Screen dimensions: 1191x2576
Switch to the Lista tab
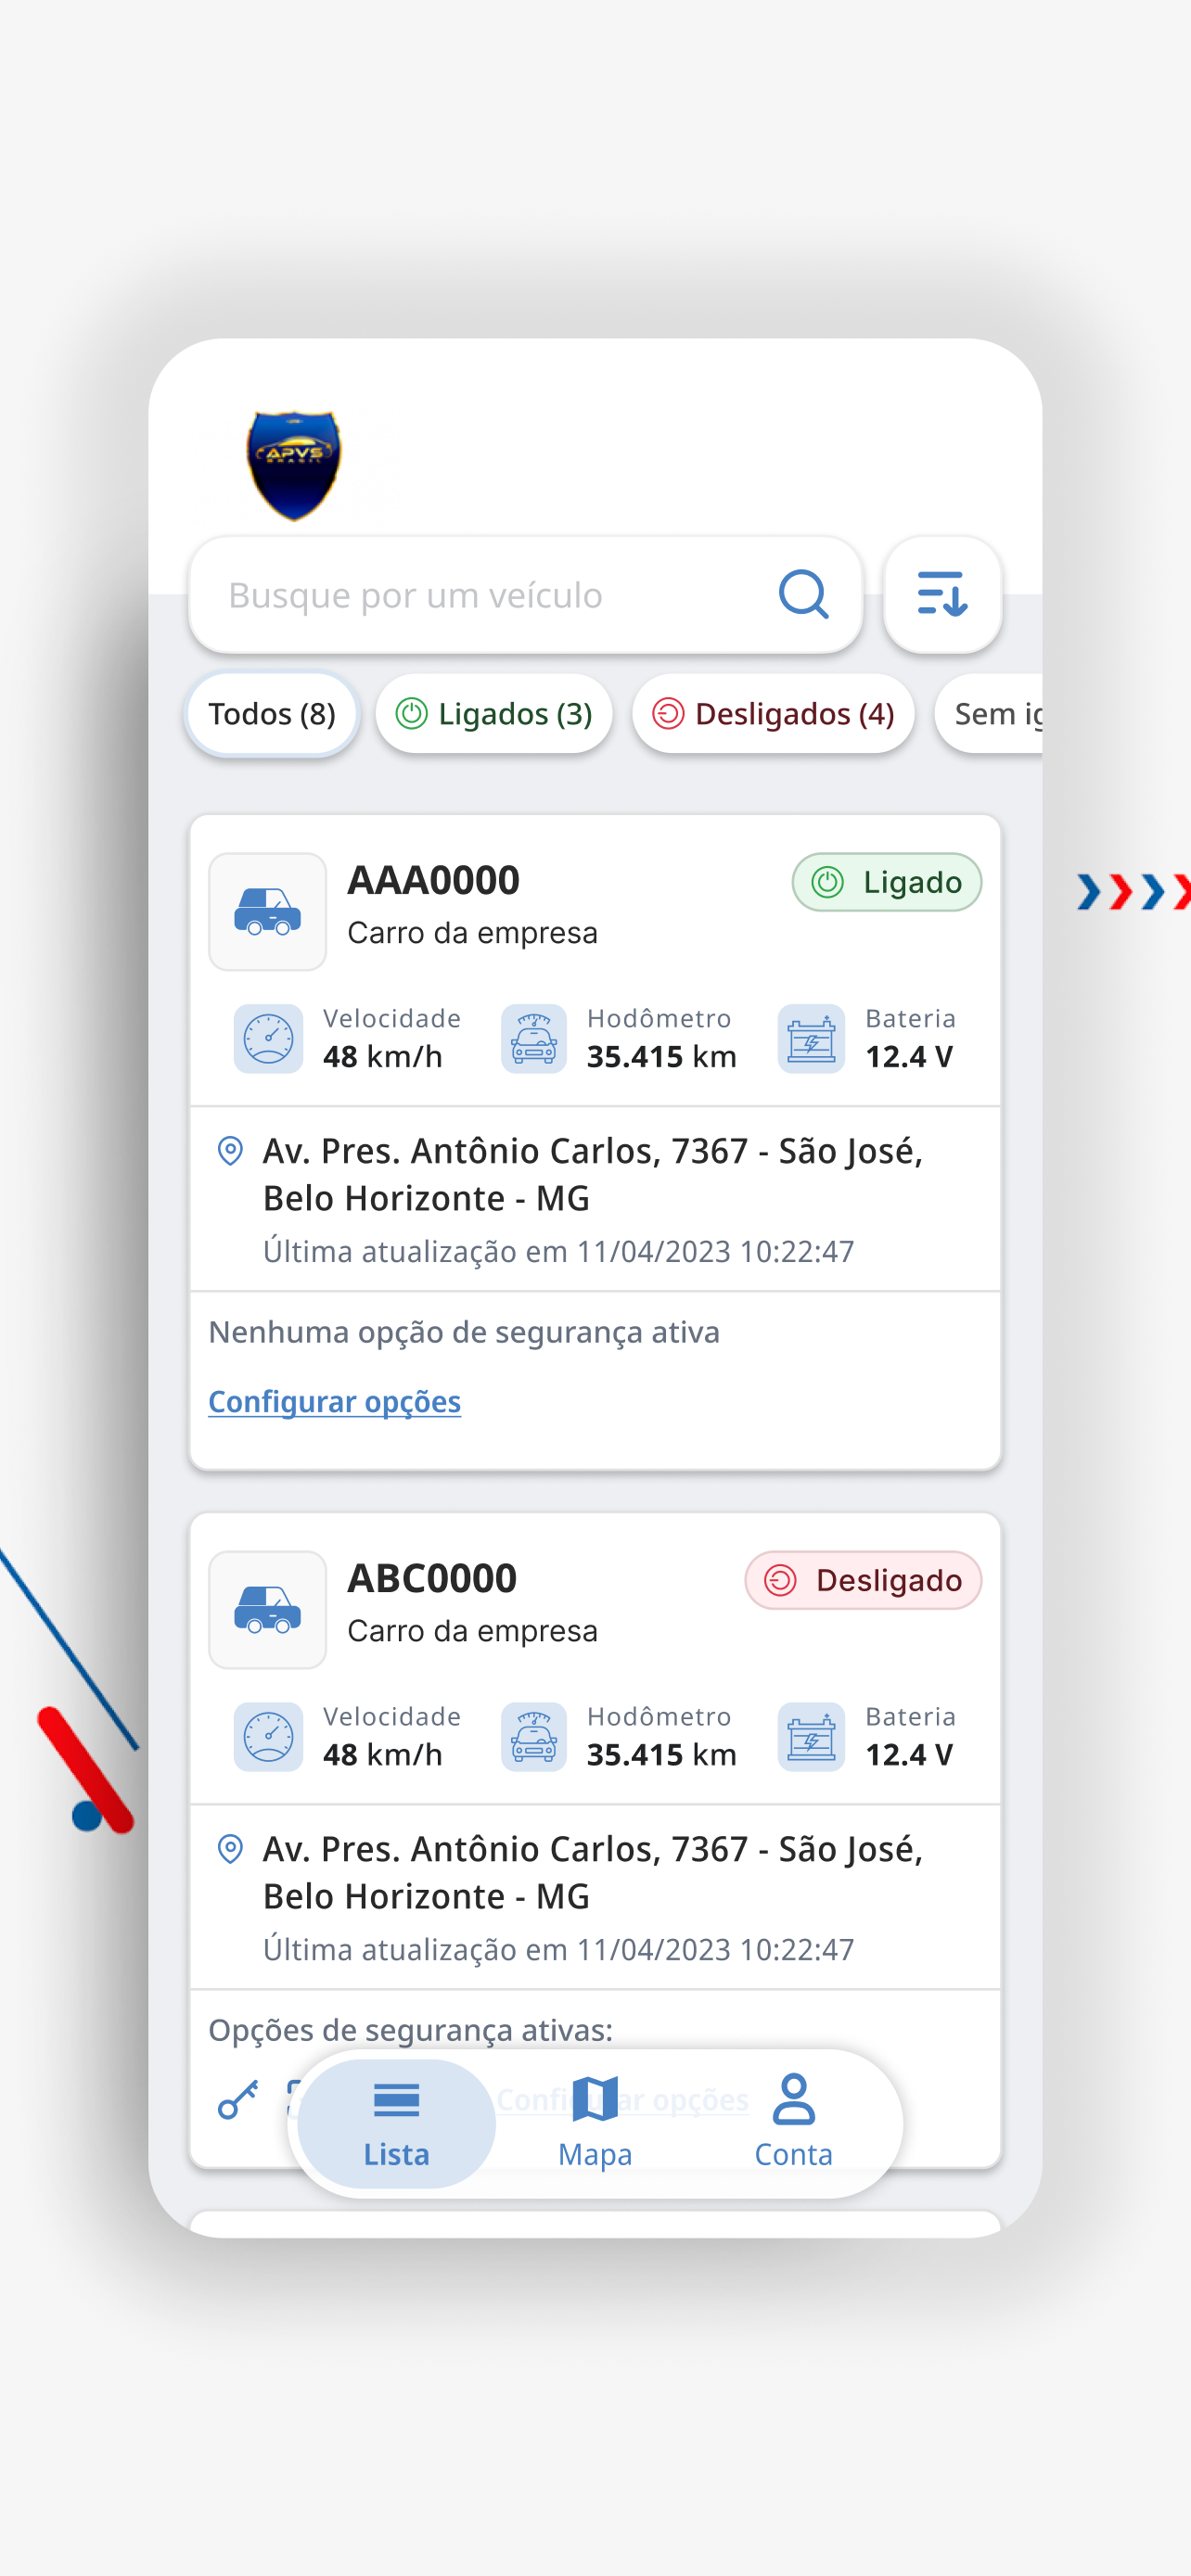pos(396,2123)
